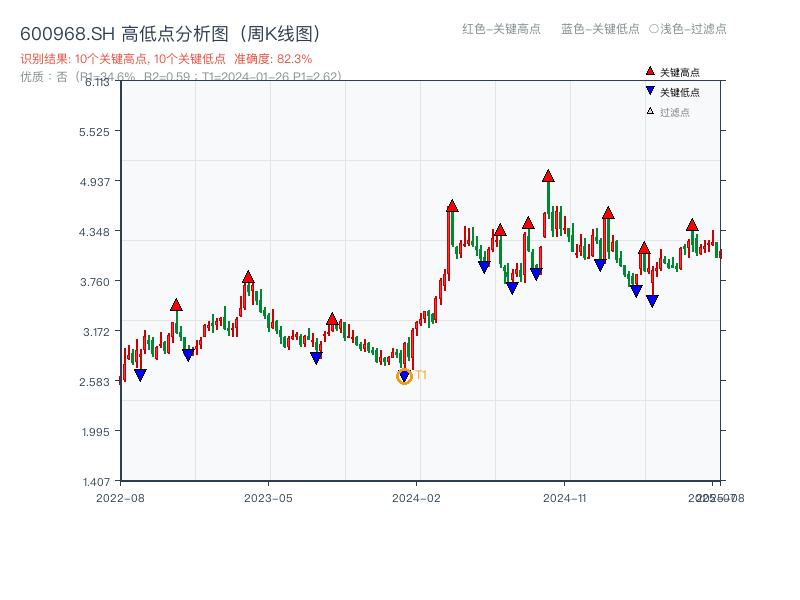Click the 3.760 y-axis label

tap(94, 282)
